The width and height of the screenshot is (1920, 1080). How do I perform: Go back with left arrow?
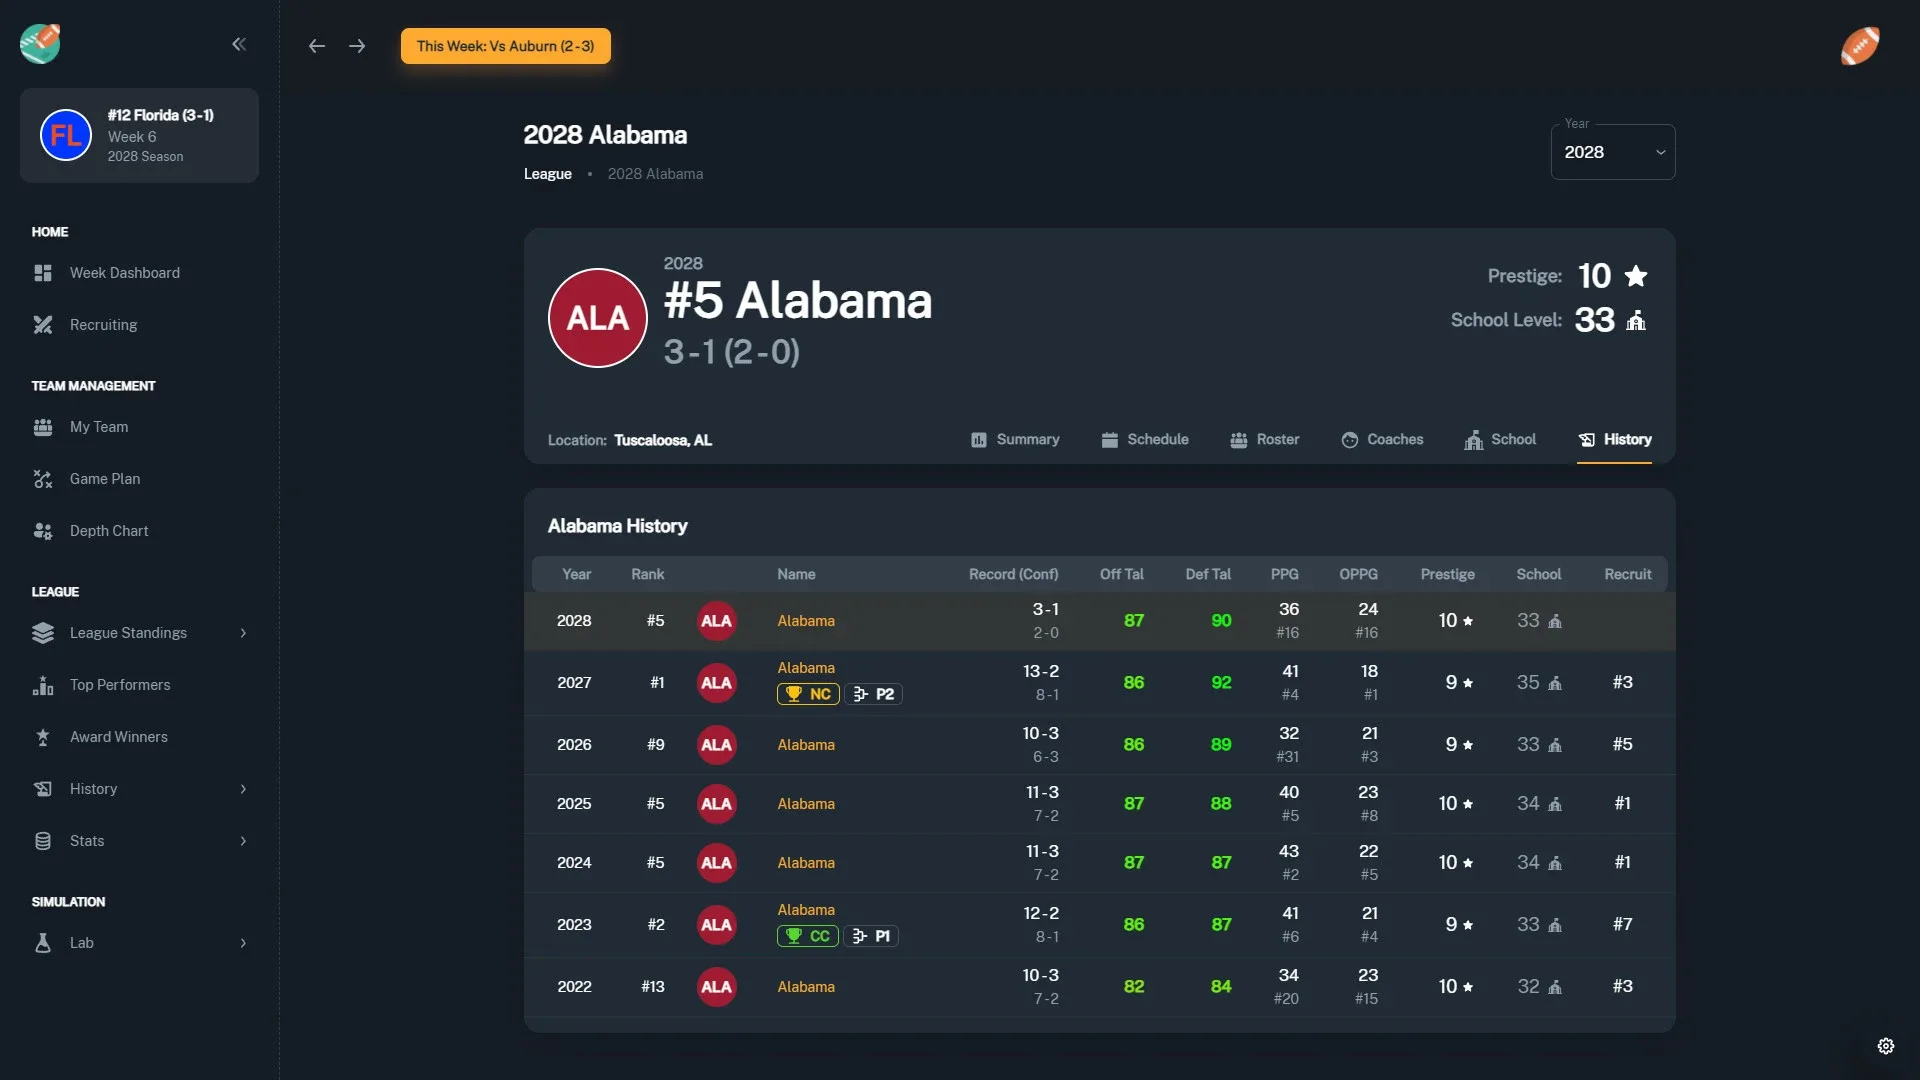(x=317, y=46)
